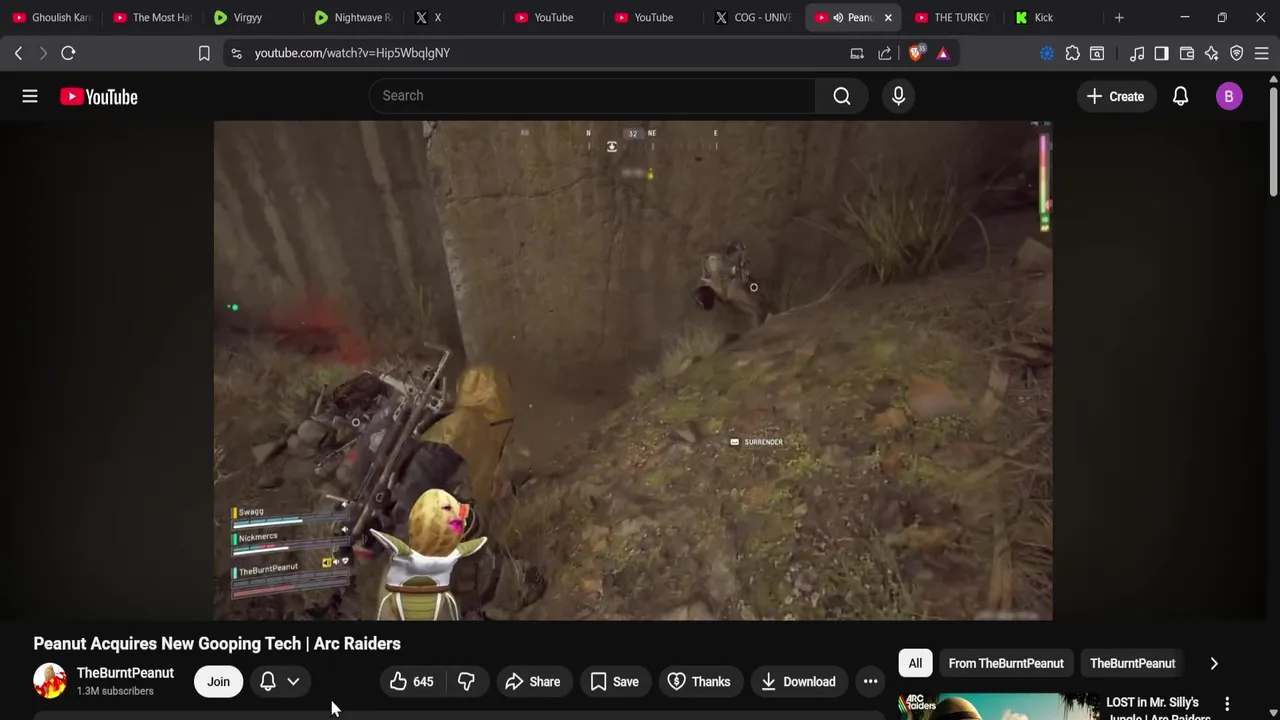
Task: Send Thanks to the creator
Action: 699,682
